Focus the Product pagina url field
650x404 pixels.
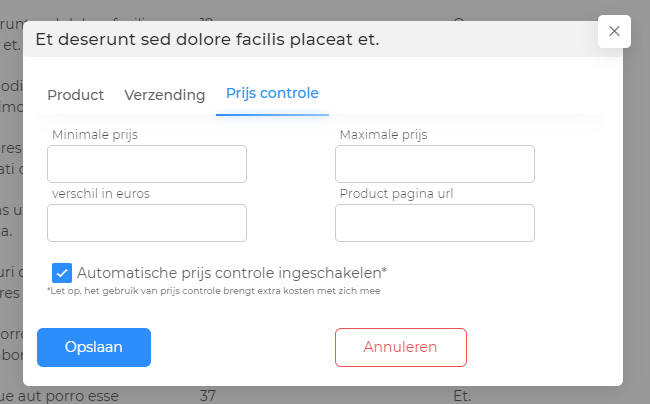435,223
